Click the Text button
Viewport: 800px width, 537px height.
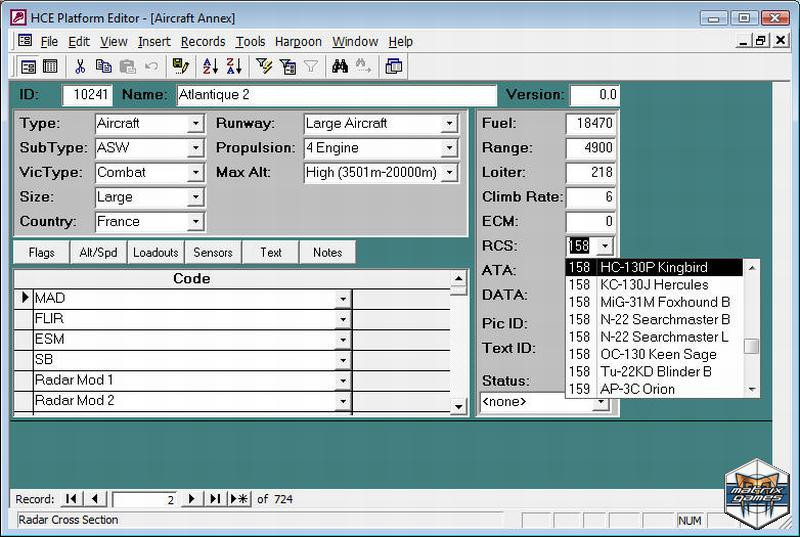[x=270, y=252]
